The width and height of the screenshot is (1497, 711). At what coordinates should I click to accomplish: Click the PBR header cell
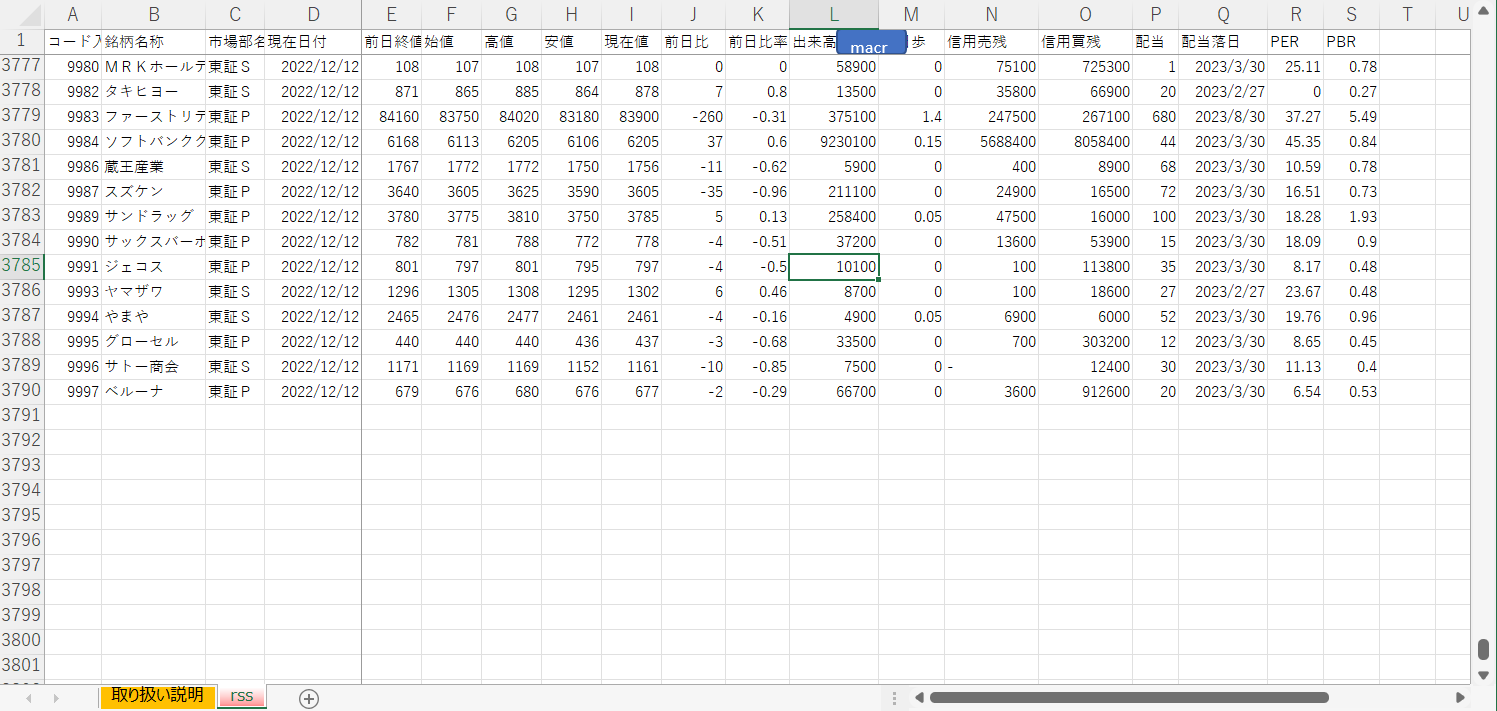[x=1351, y=42]
